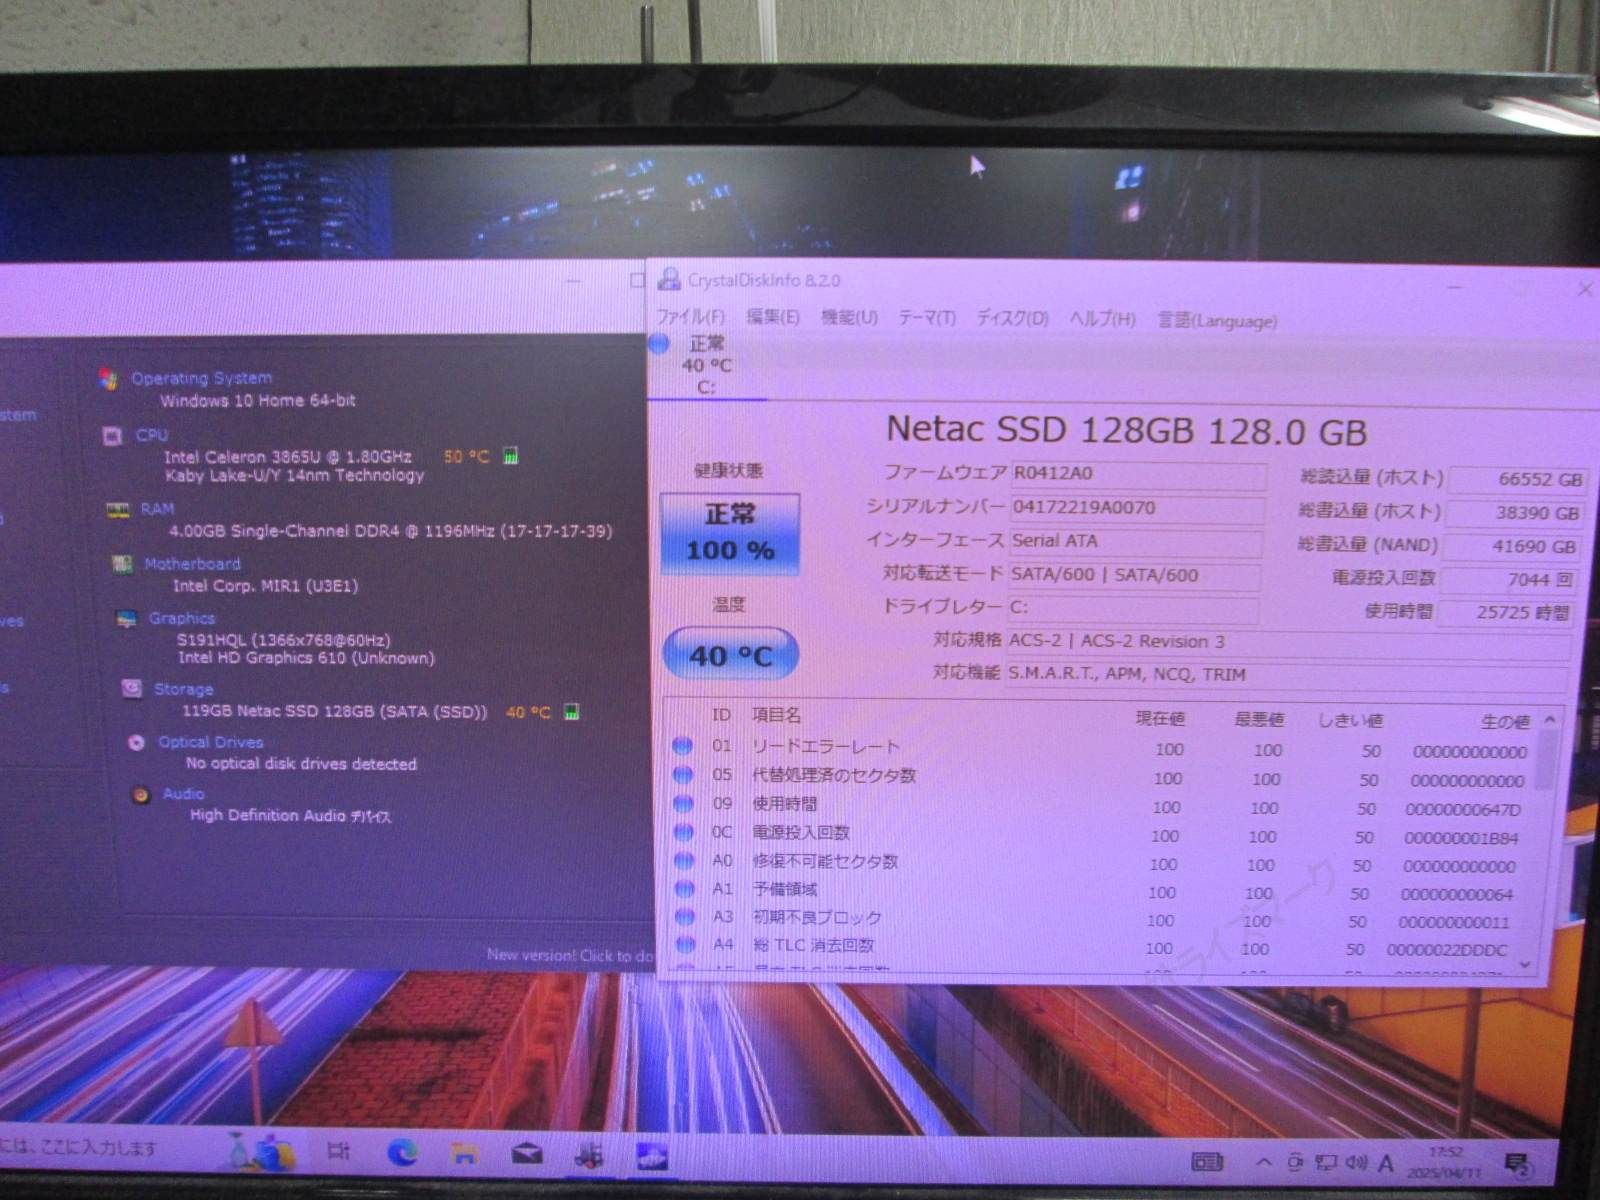Open the Audio section link in Speccy
The width and height of the screenshot is (1600, 1200).
183,793
